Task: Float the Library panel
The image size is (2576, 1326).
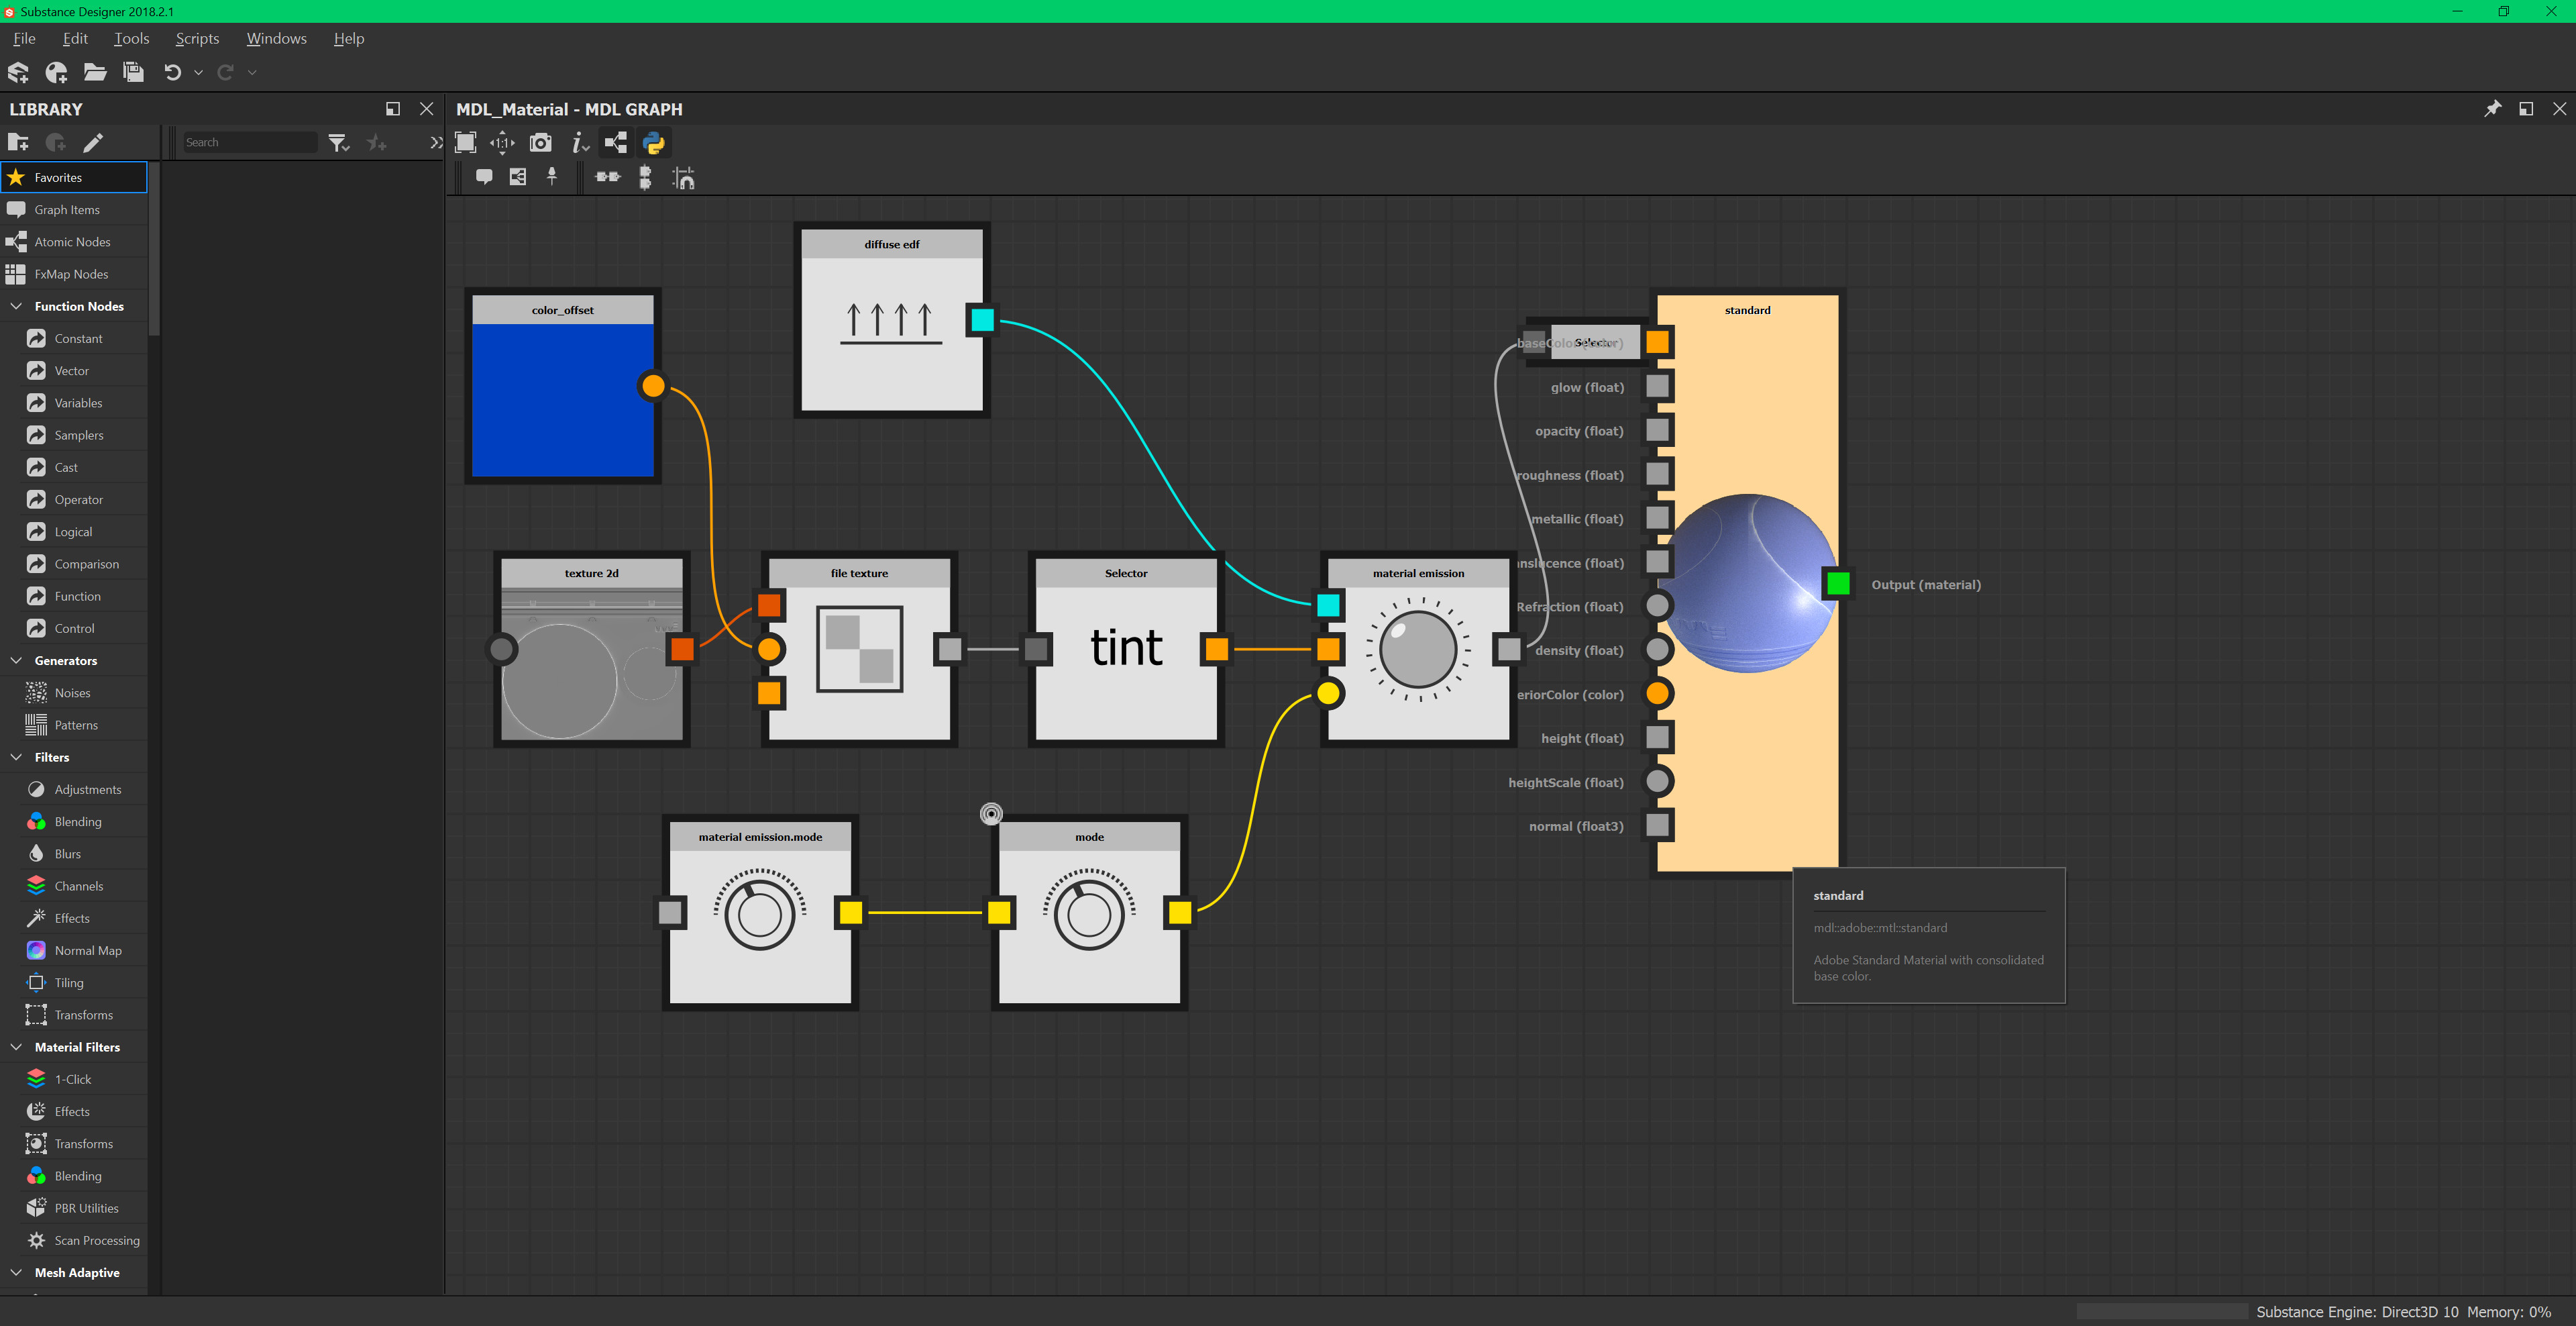Action: [393, 109]
